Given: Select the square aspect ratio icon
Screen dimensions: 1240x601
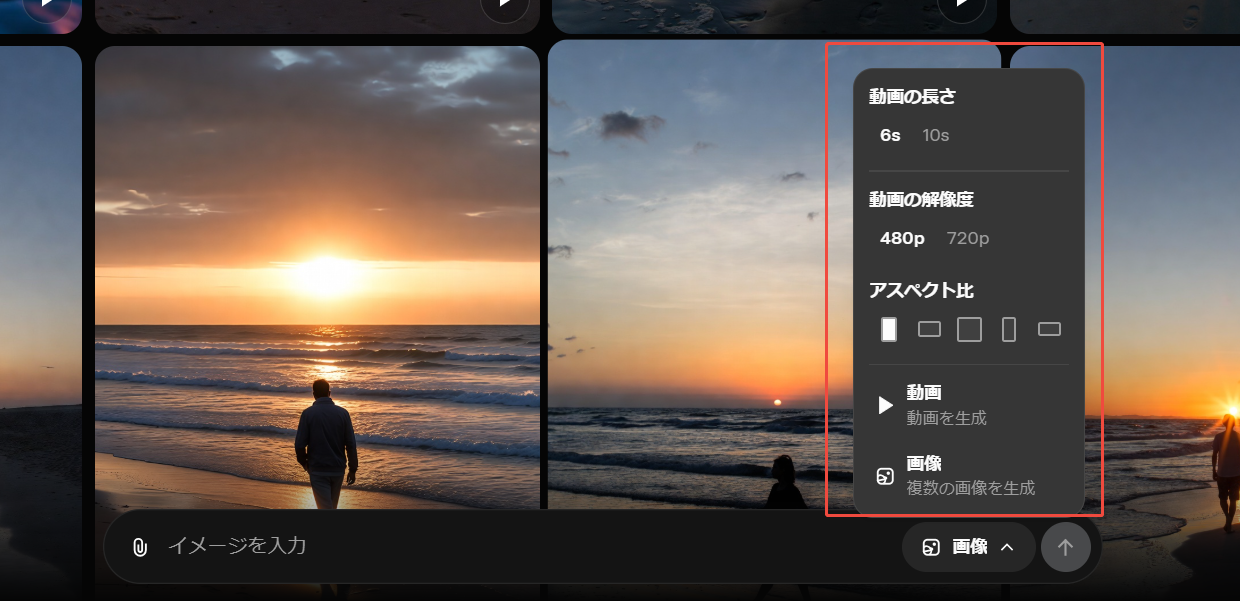Looking at the screenshot, I should click(968, 329).
